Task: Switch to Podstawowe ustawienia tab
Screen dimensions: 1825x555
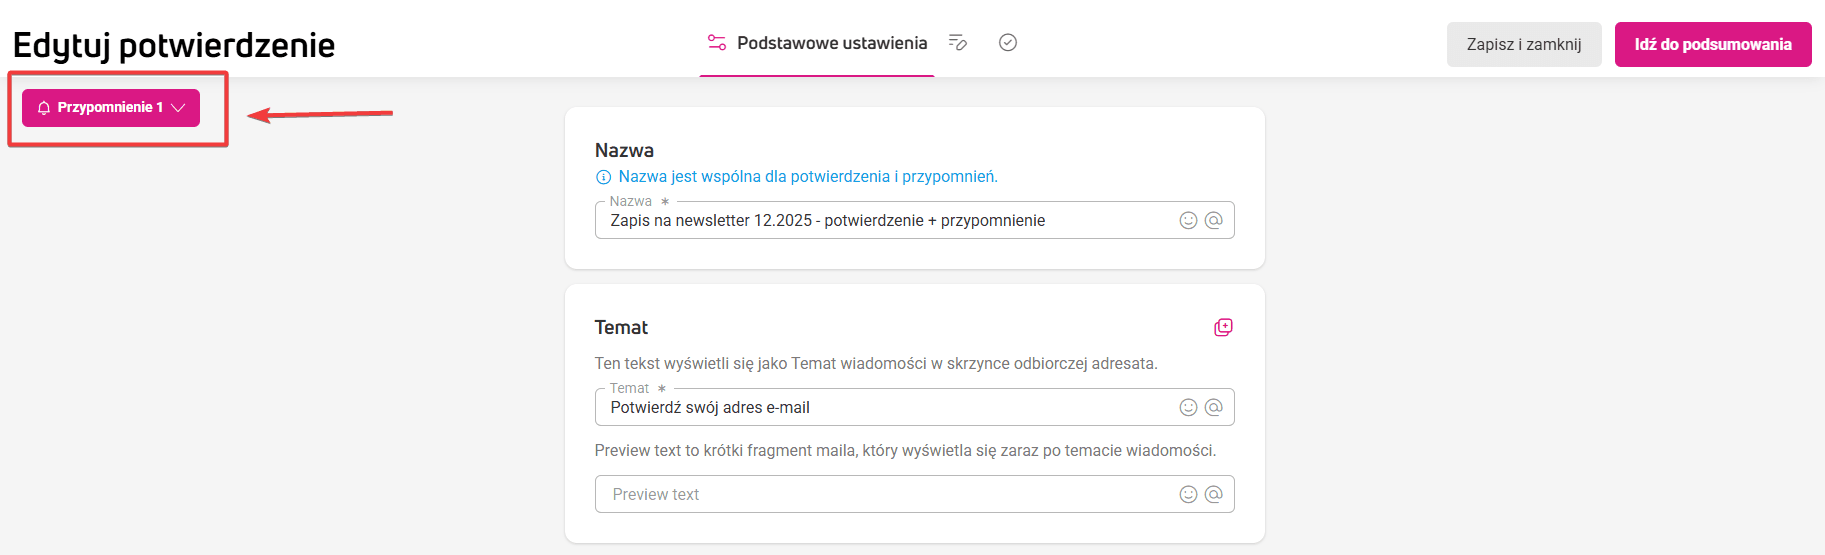Action: [x=817, y=43]
